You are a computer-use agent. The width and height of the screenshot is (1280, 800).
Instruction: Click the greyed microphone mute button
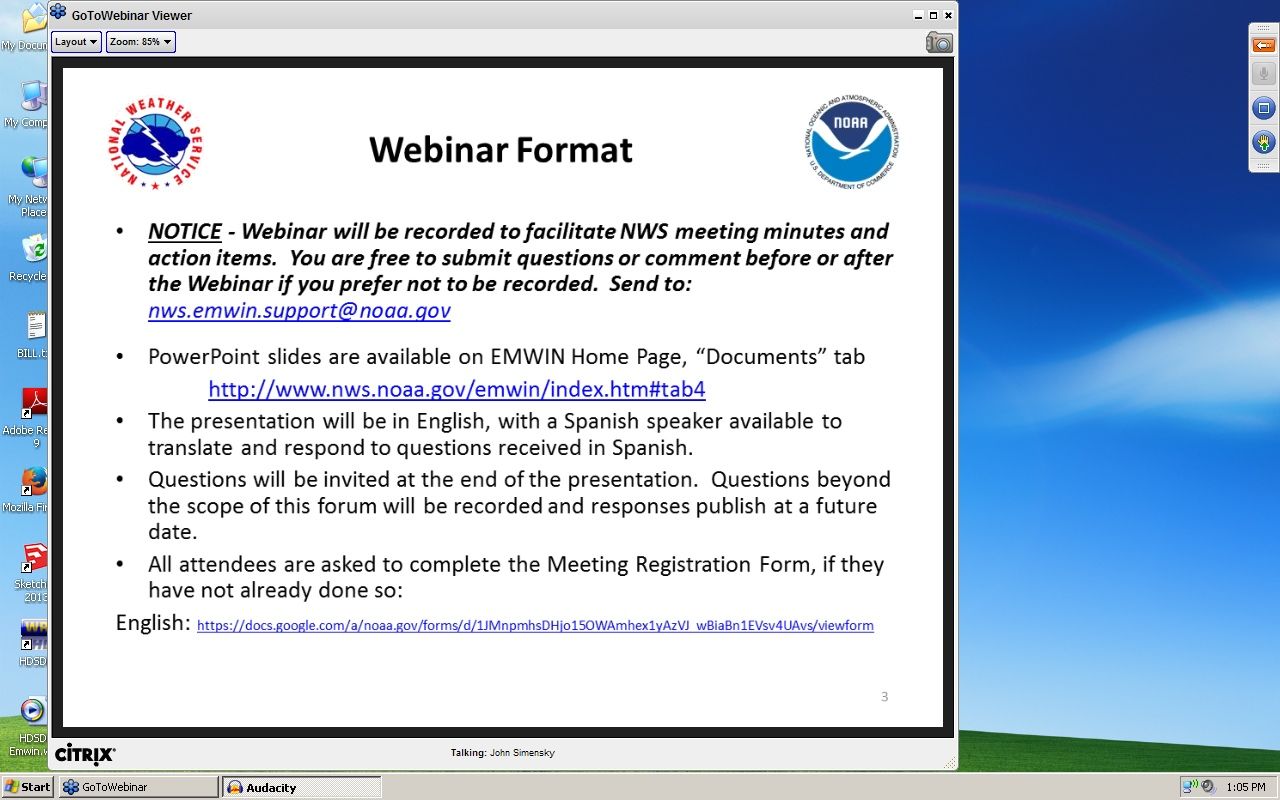pos(1263,74)
